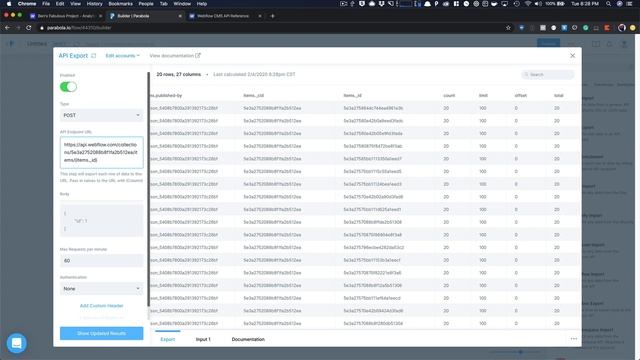Click the Parabola logo in background page
The width and height of the screenshot is (640, 360).
11,44
